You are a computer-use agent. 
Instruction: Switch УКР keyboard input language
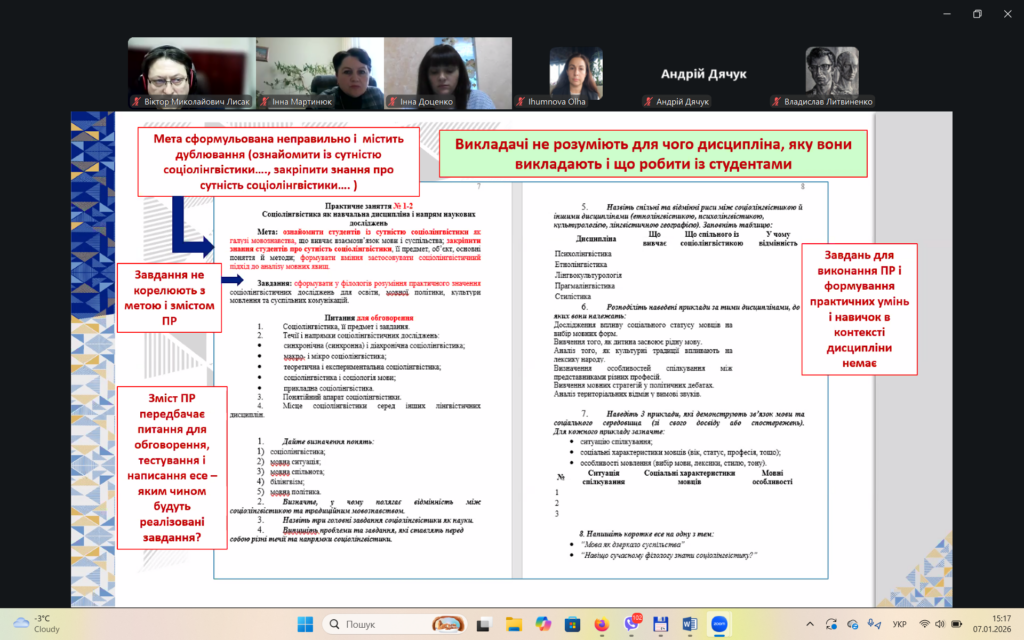[x=898, y=623]
